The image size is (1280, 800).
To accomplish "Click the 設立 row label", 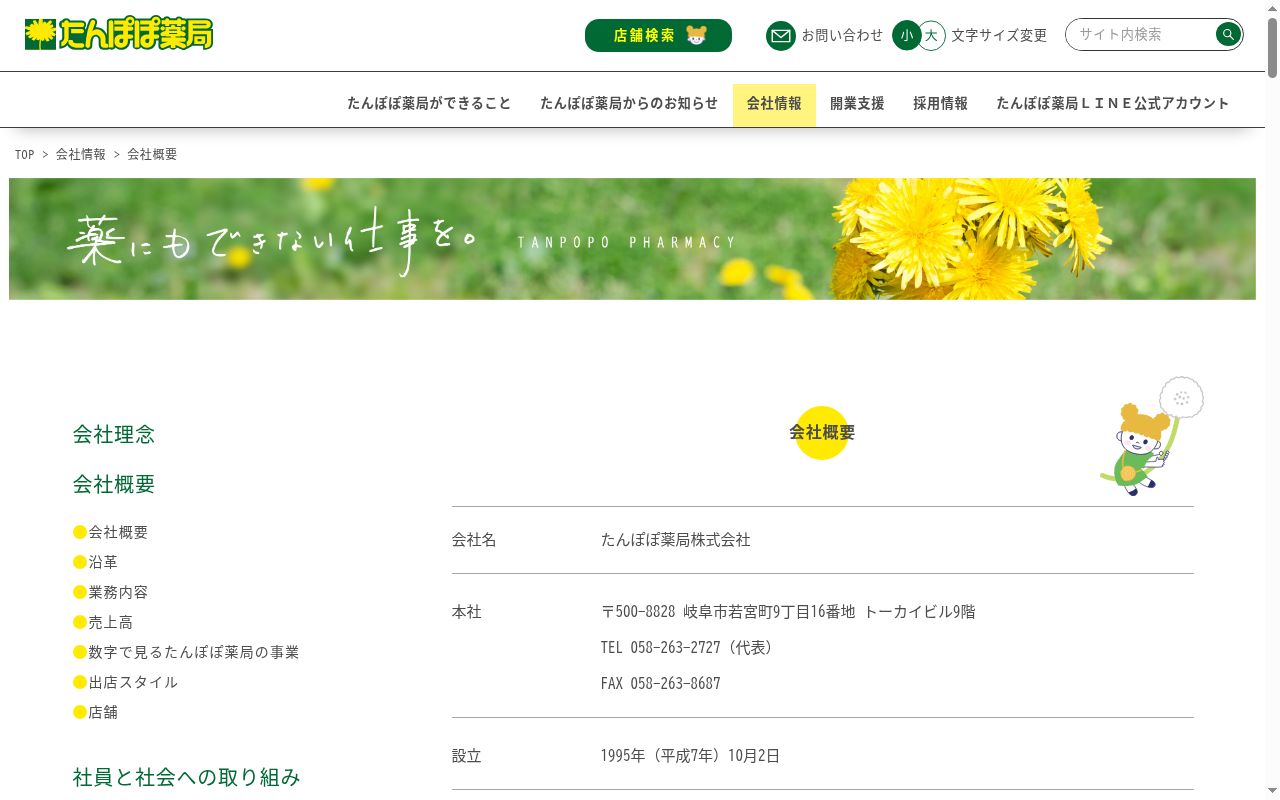I will (x=467, y=756).
